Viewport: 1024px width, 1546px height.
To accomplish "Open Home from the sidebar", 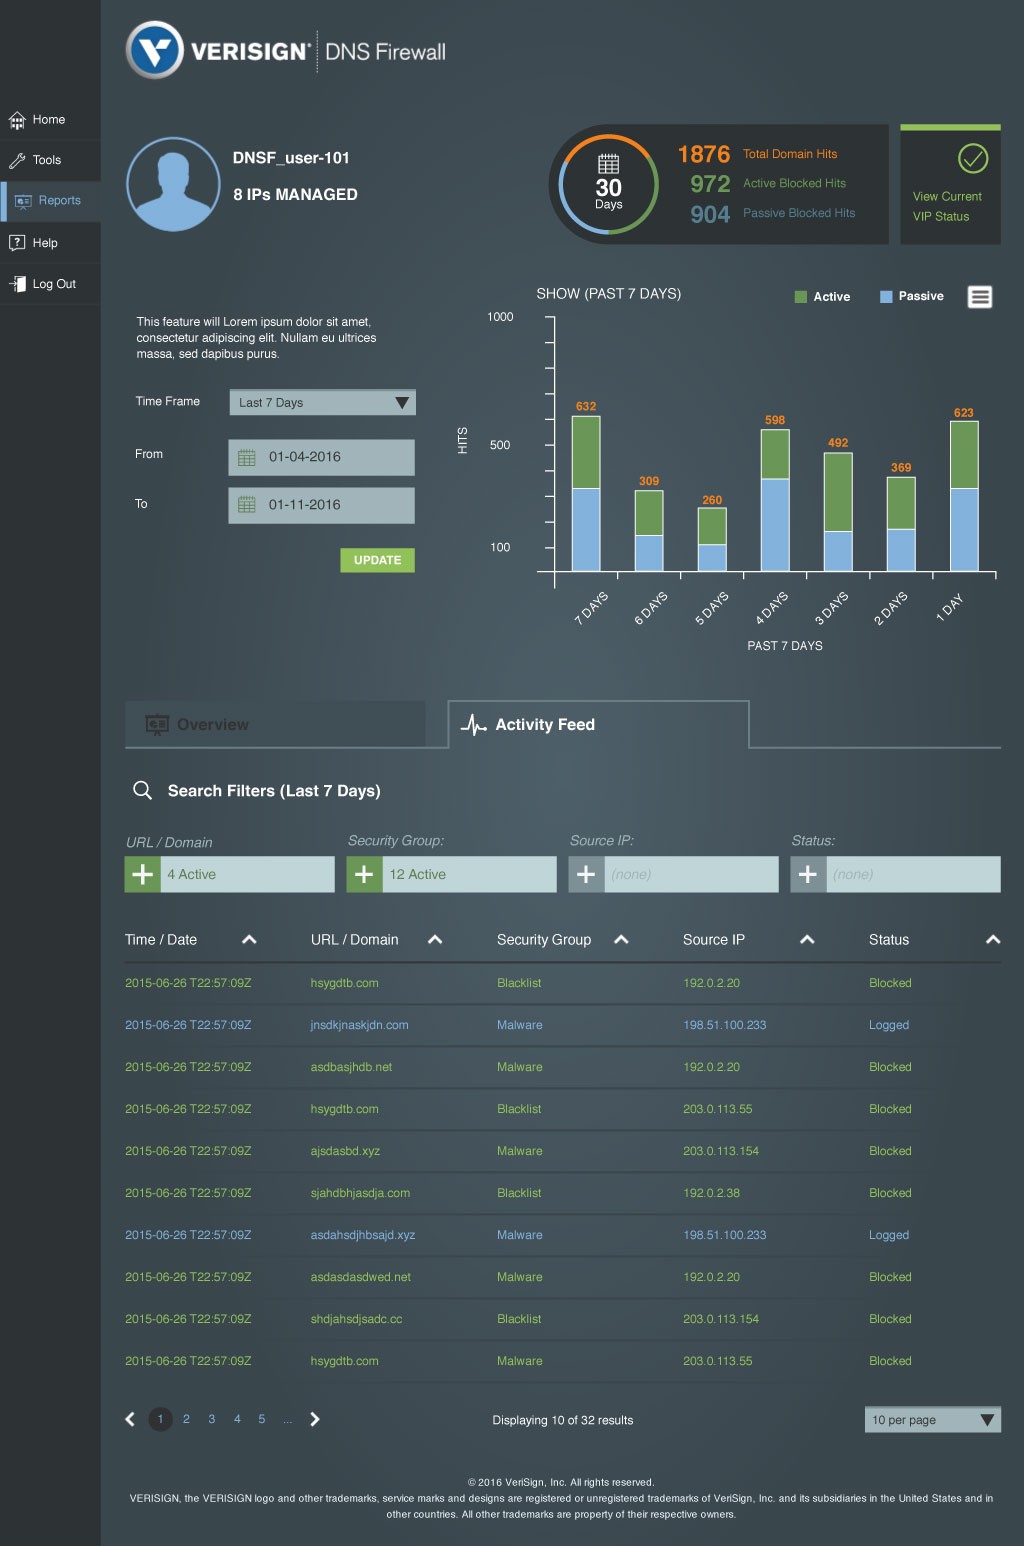I will [50, 120].
